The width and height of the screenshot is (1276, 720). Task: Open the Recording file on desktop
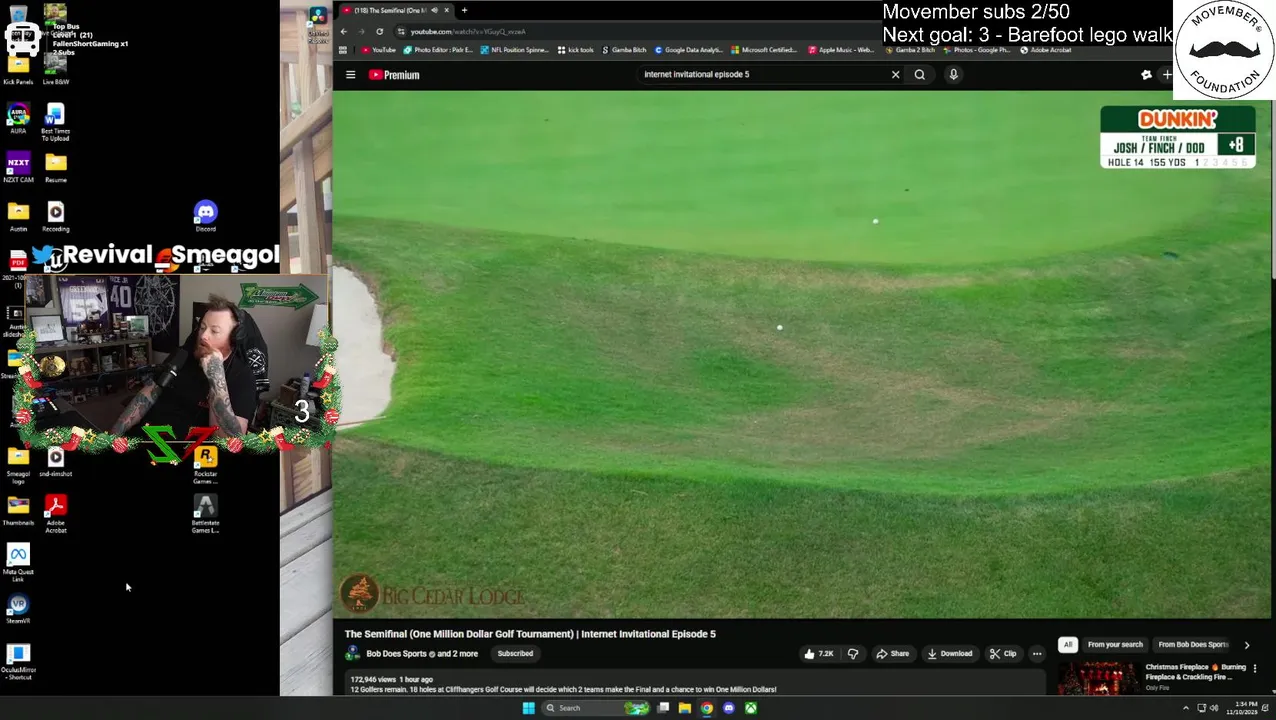[x=55, y=216]
